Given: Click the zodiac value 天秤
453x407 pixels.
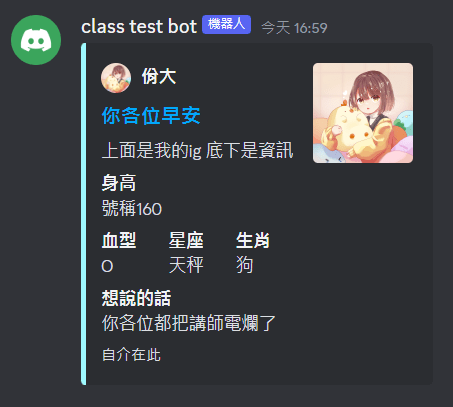Looking at the screenshot, I should point(186,265).
